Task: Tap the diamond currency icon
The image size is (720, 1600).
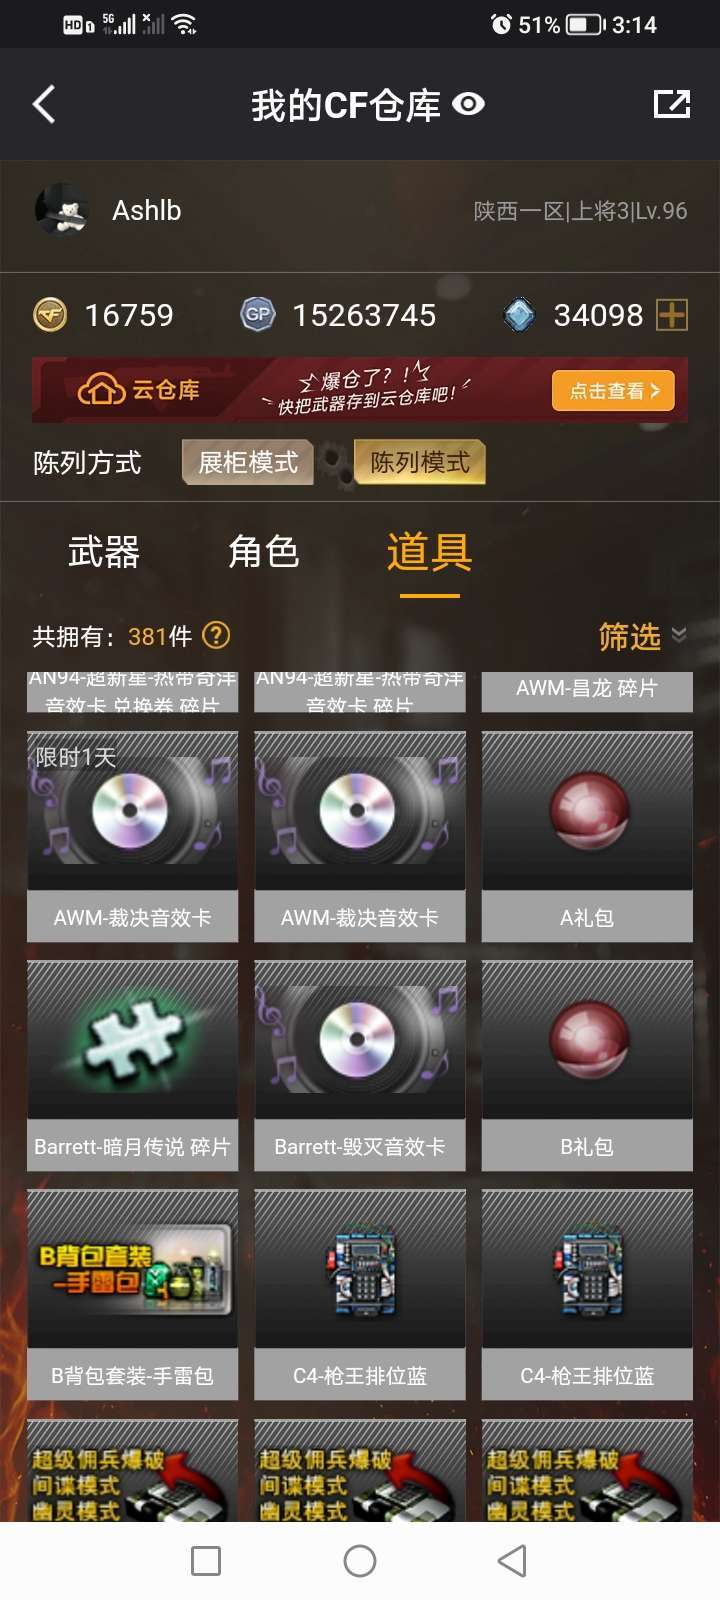Action: coord(519,315)
